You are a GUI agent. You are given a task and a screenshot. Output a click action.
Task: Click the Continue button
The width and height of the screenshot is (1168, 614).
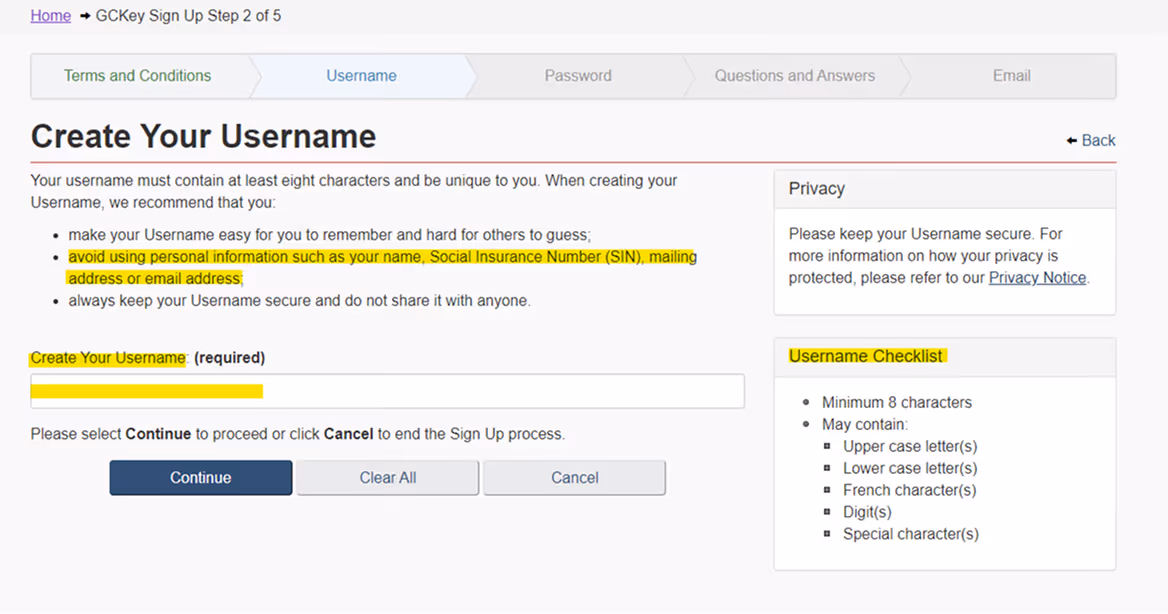200,478
